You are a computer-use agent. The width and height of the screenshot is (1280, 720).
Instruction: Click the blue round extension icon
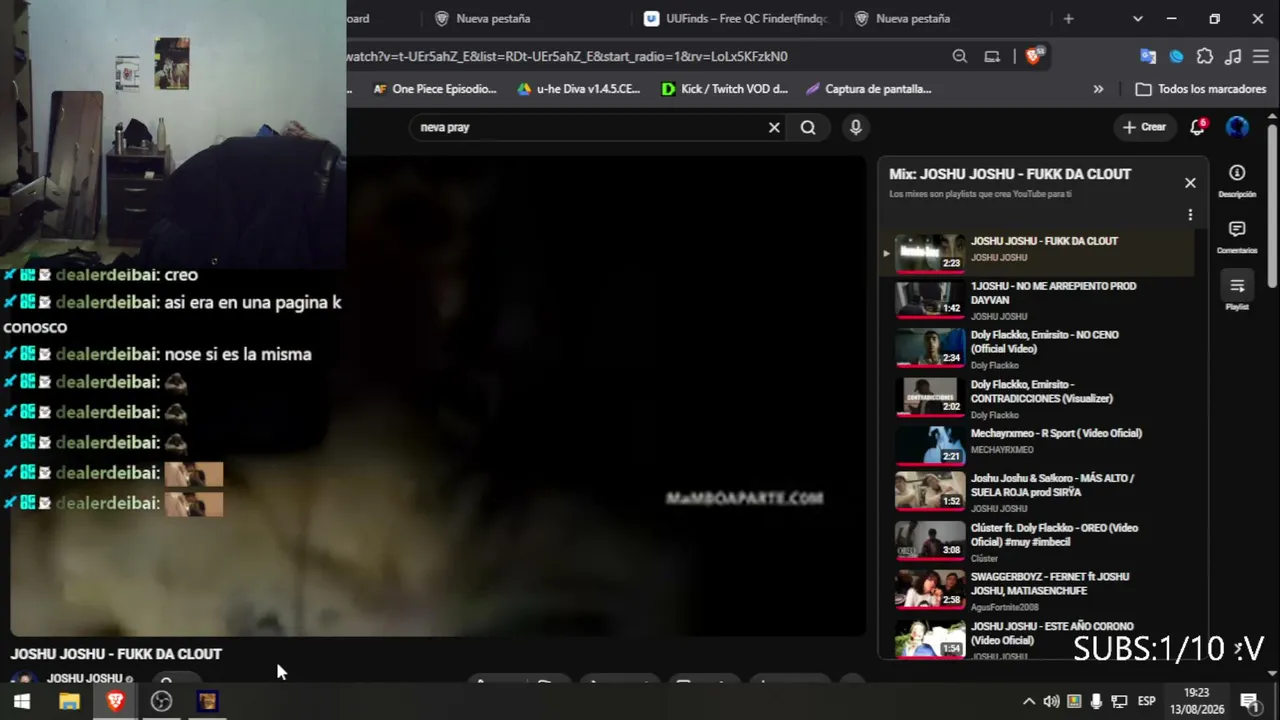coord(1177,56)
